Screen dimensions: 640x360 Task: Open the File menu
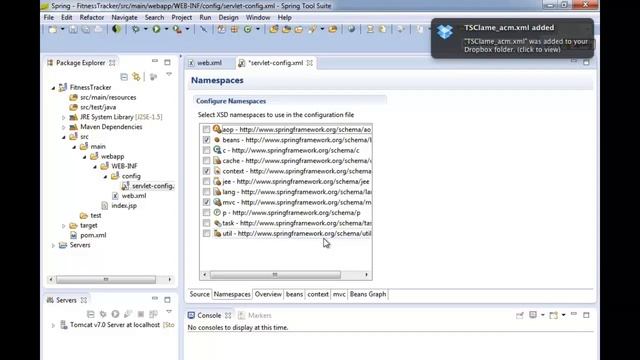click(x=49, y=18)
